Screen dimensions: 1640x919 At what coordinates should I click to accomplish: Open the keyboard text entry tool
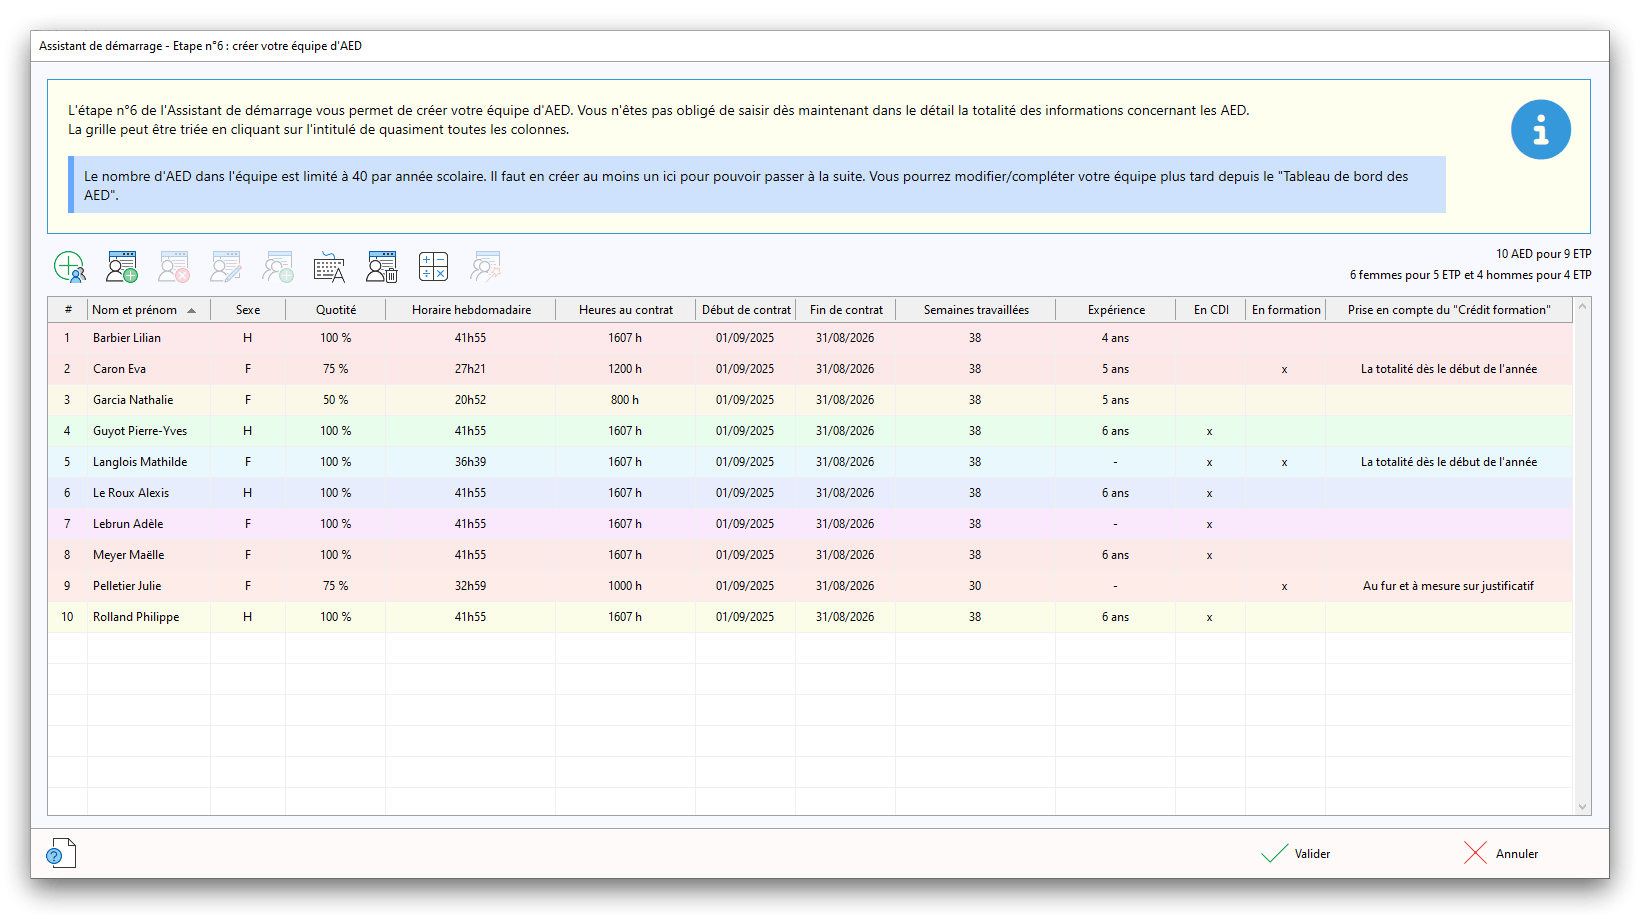pos(329,267)
